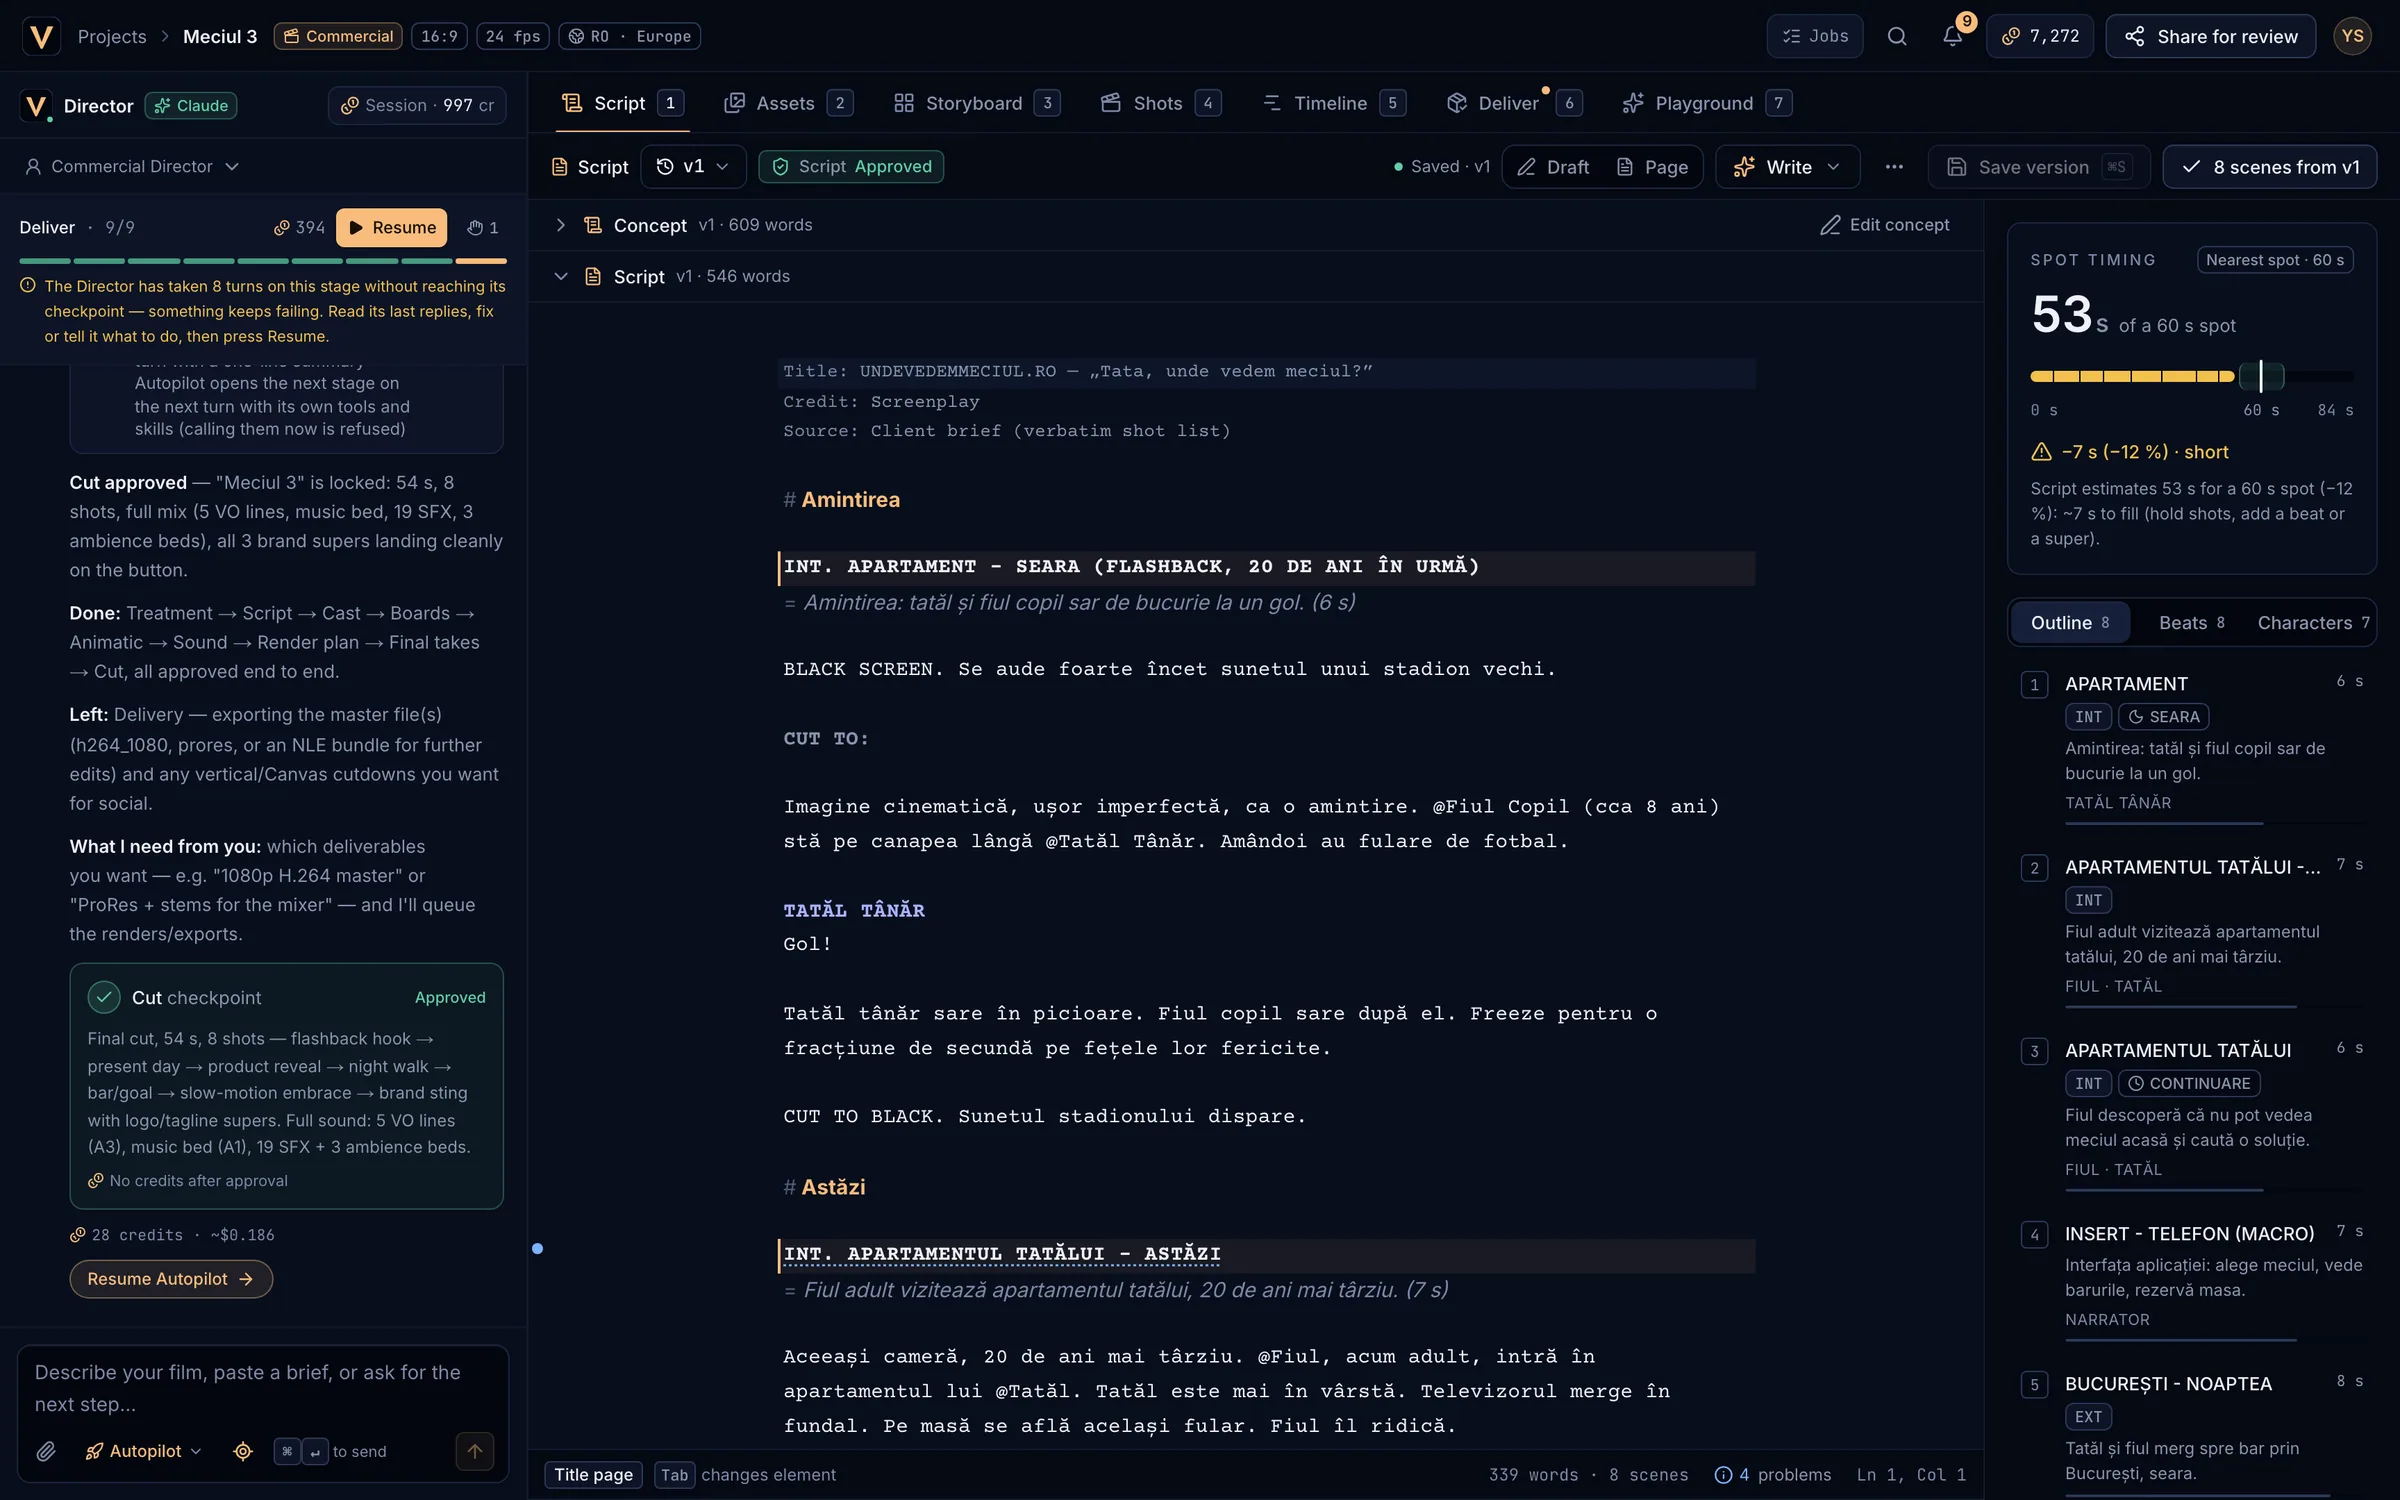Collapse the Script v1 section chevron
2400x1500 pixels.
click(561, 276)
